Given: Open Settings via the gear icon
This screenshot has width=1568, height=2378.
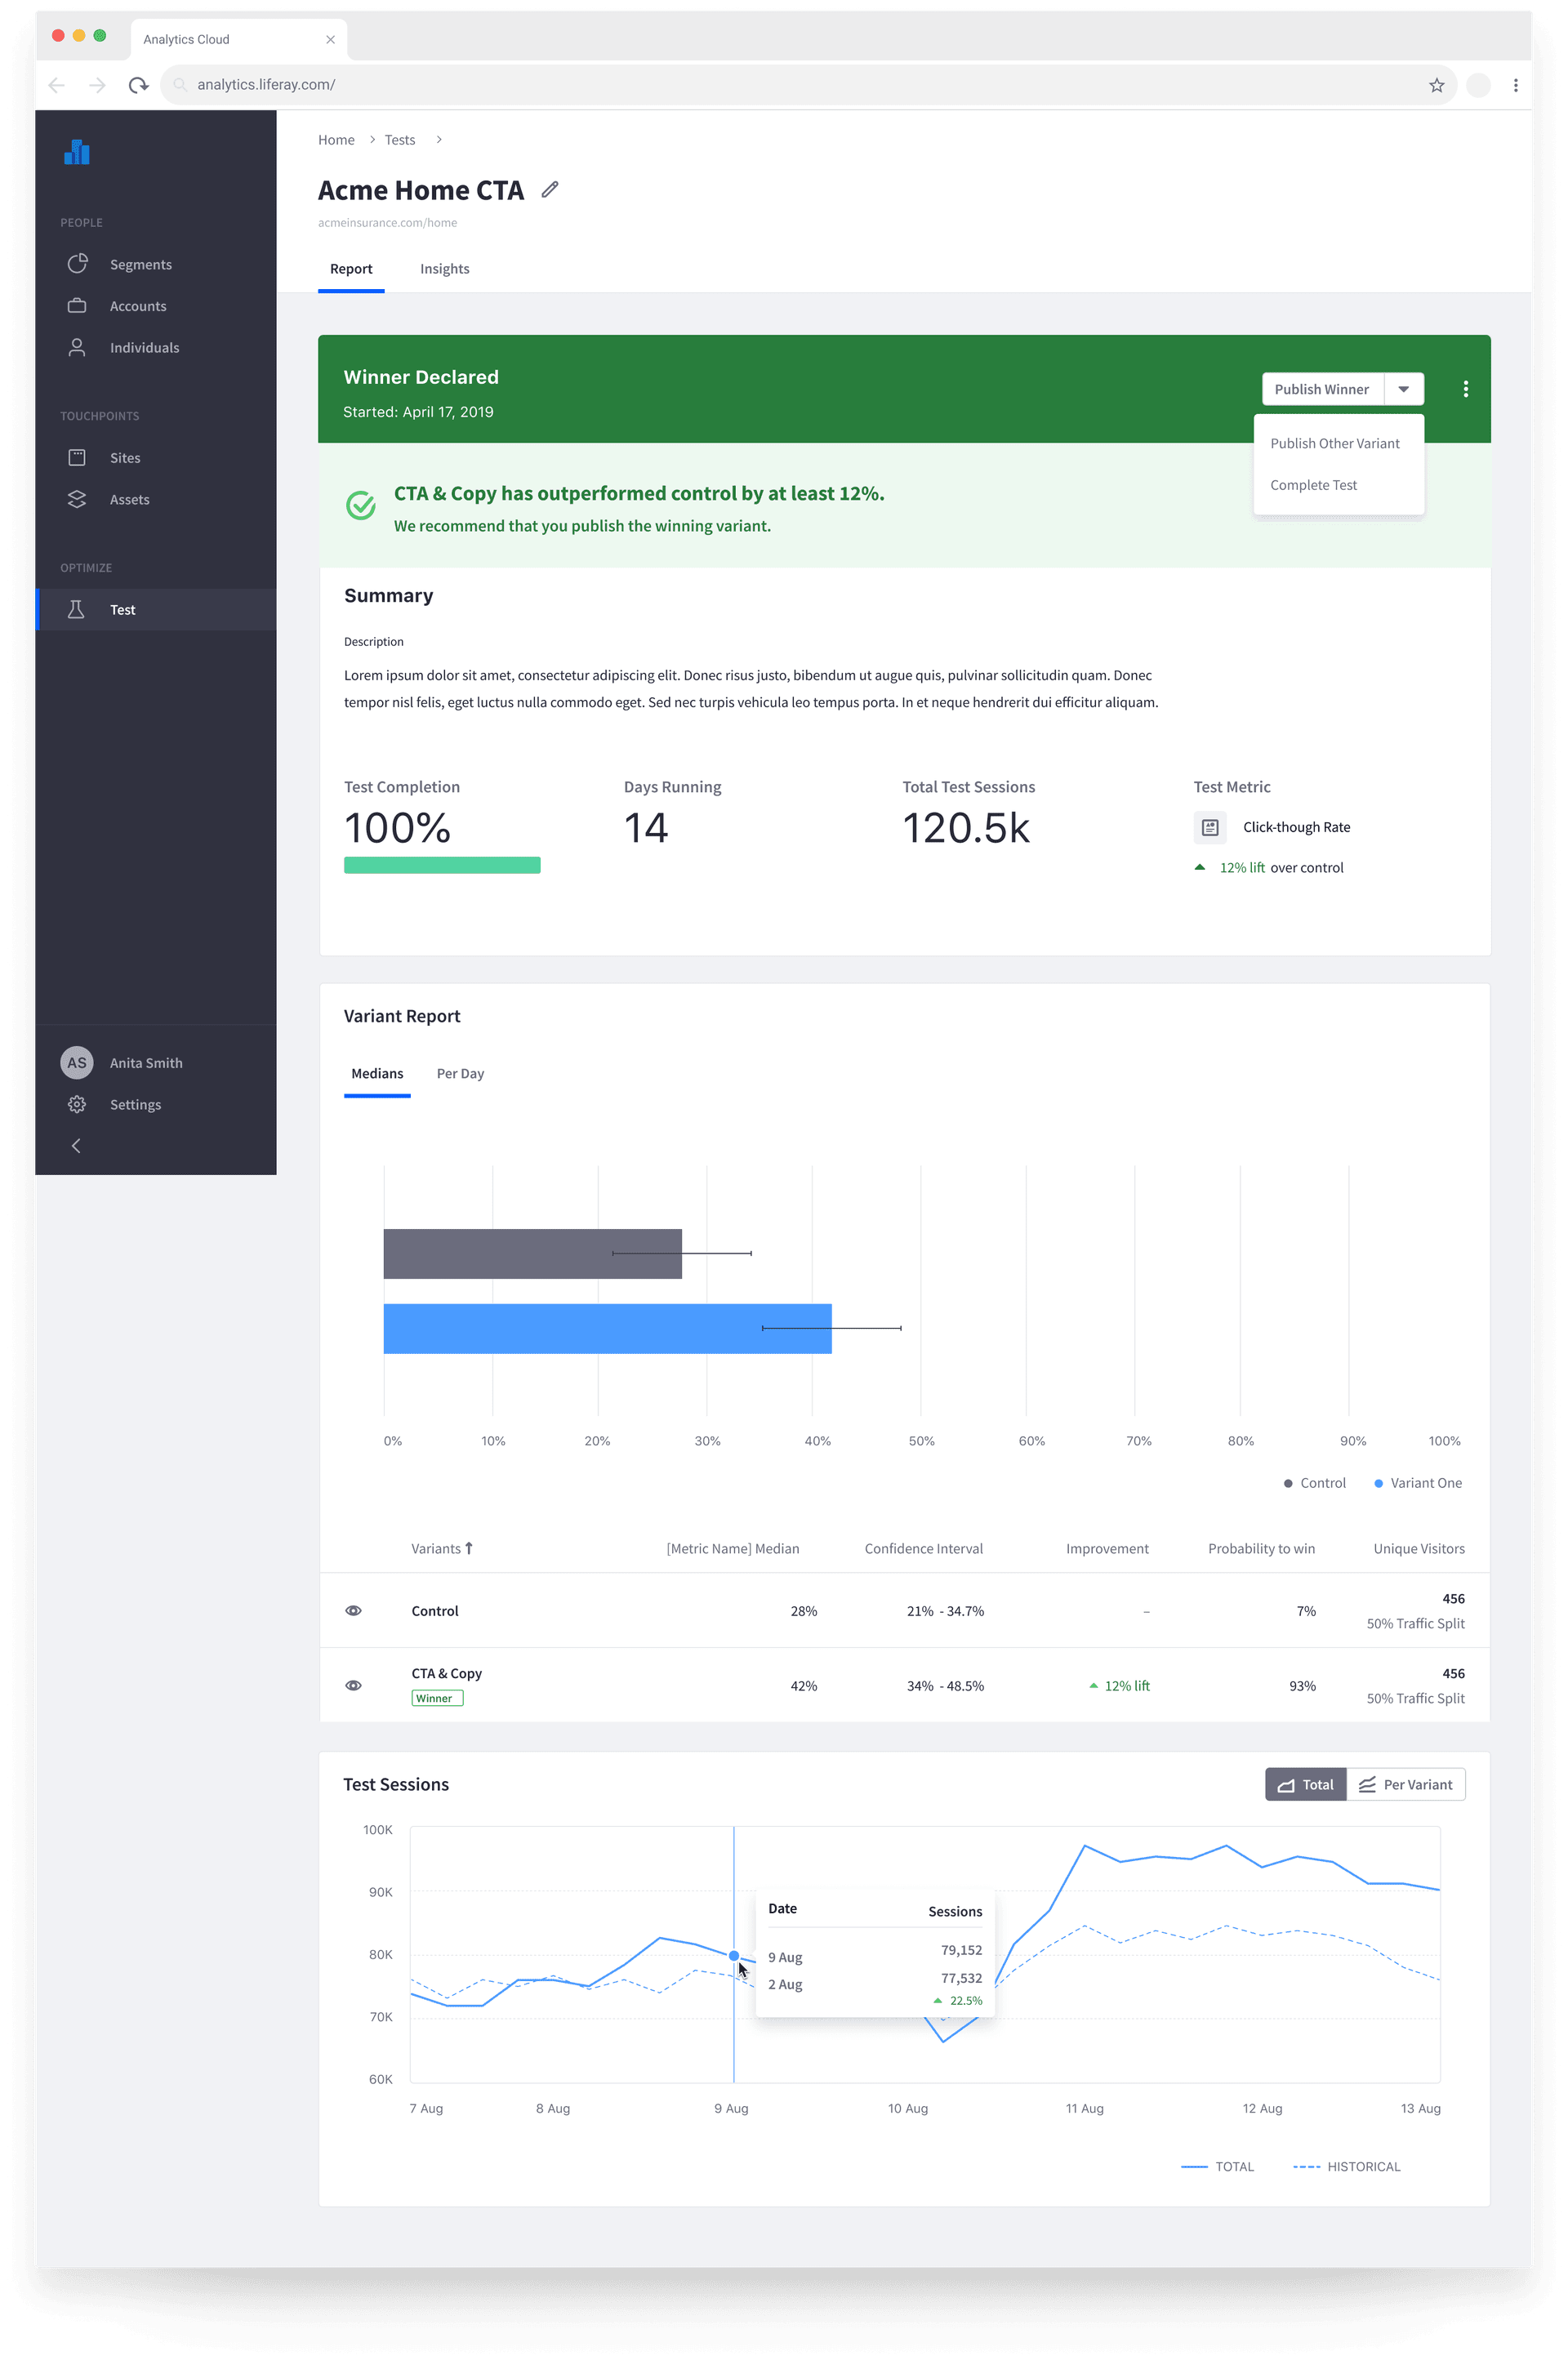Looking at the screenshot, I should [77, 1104].
